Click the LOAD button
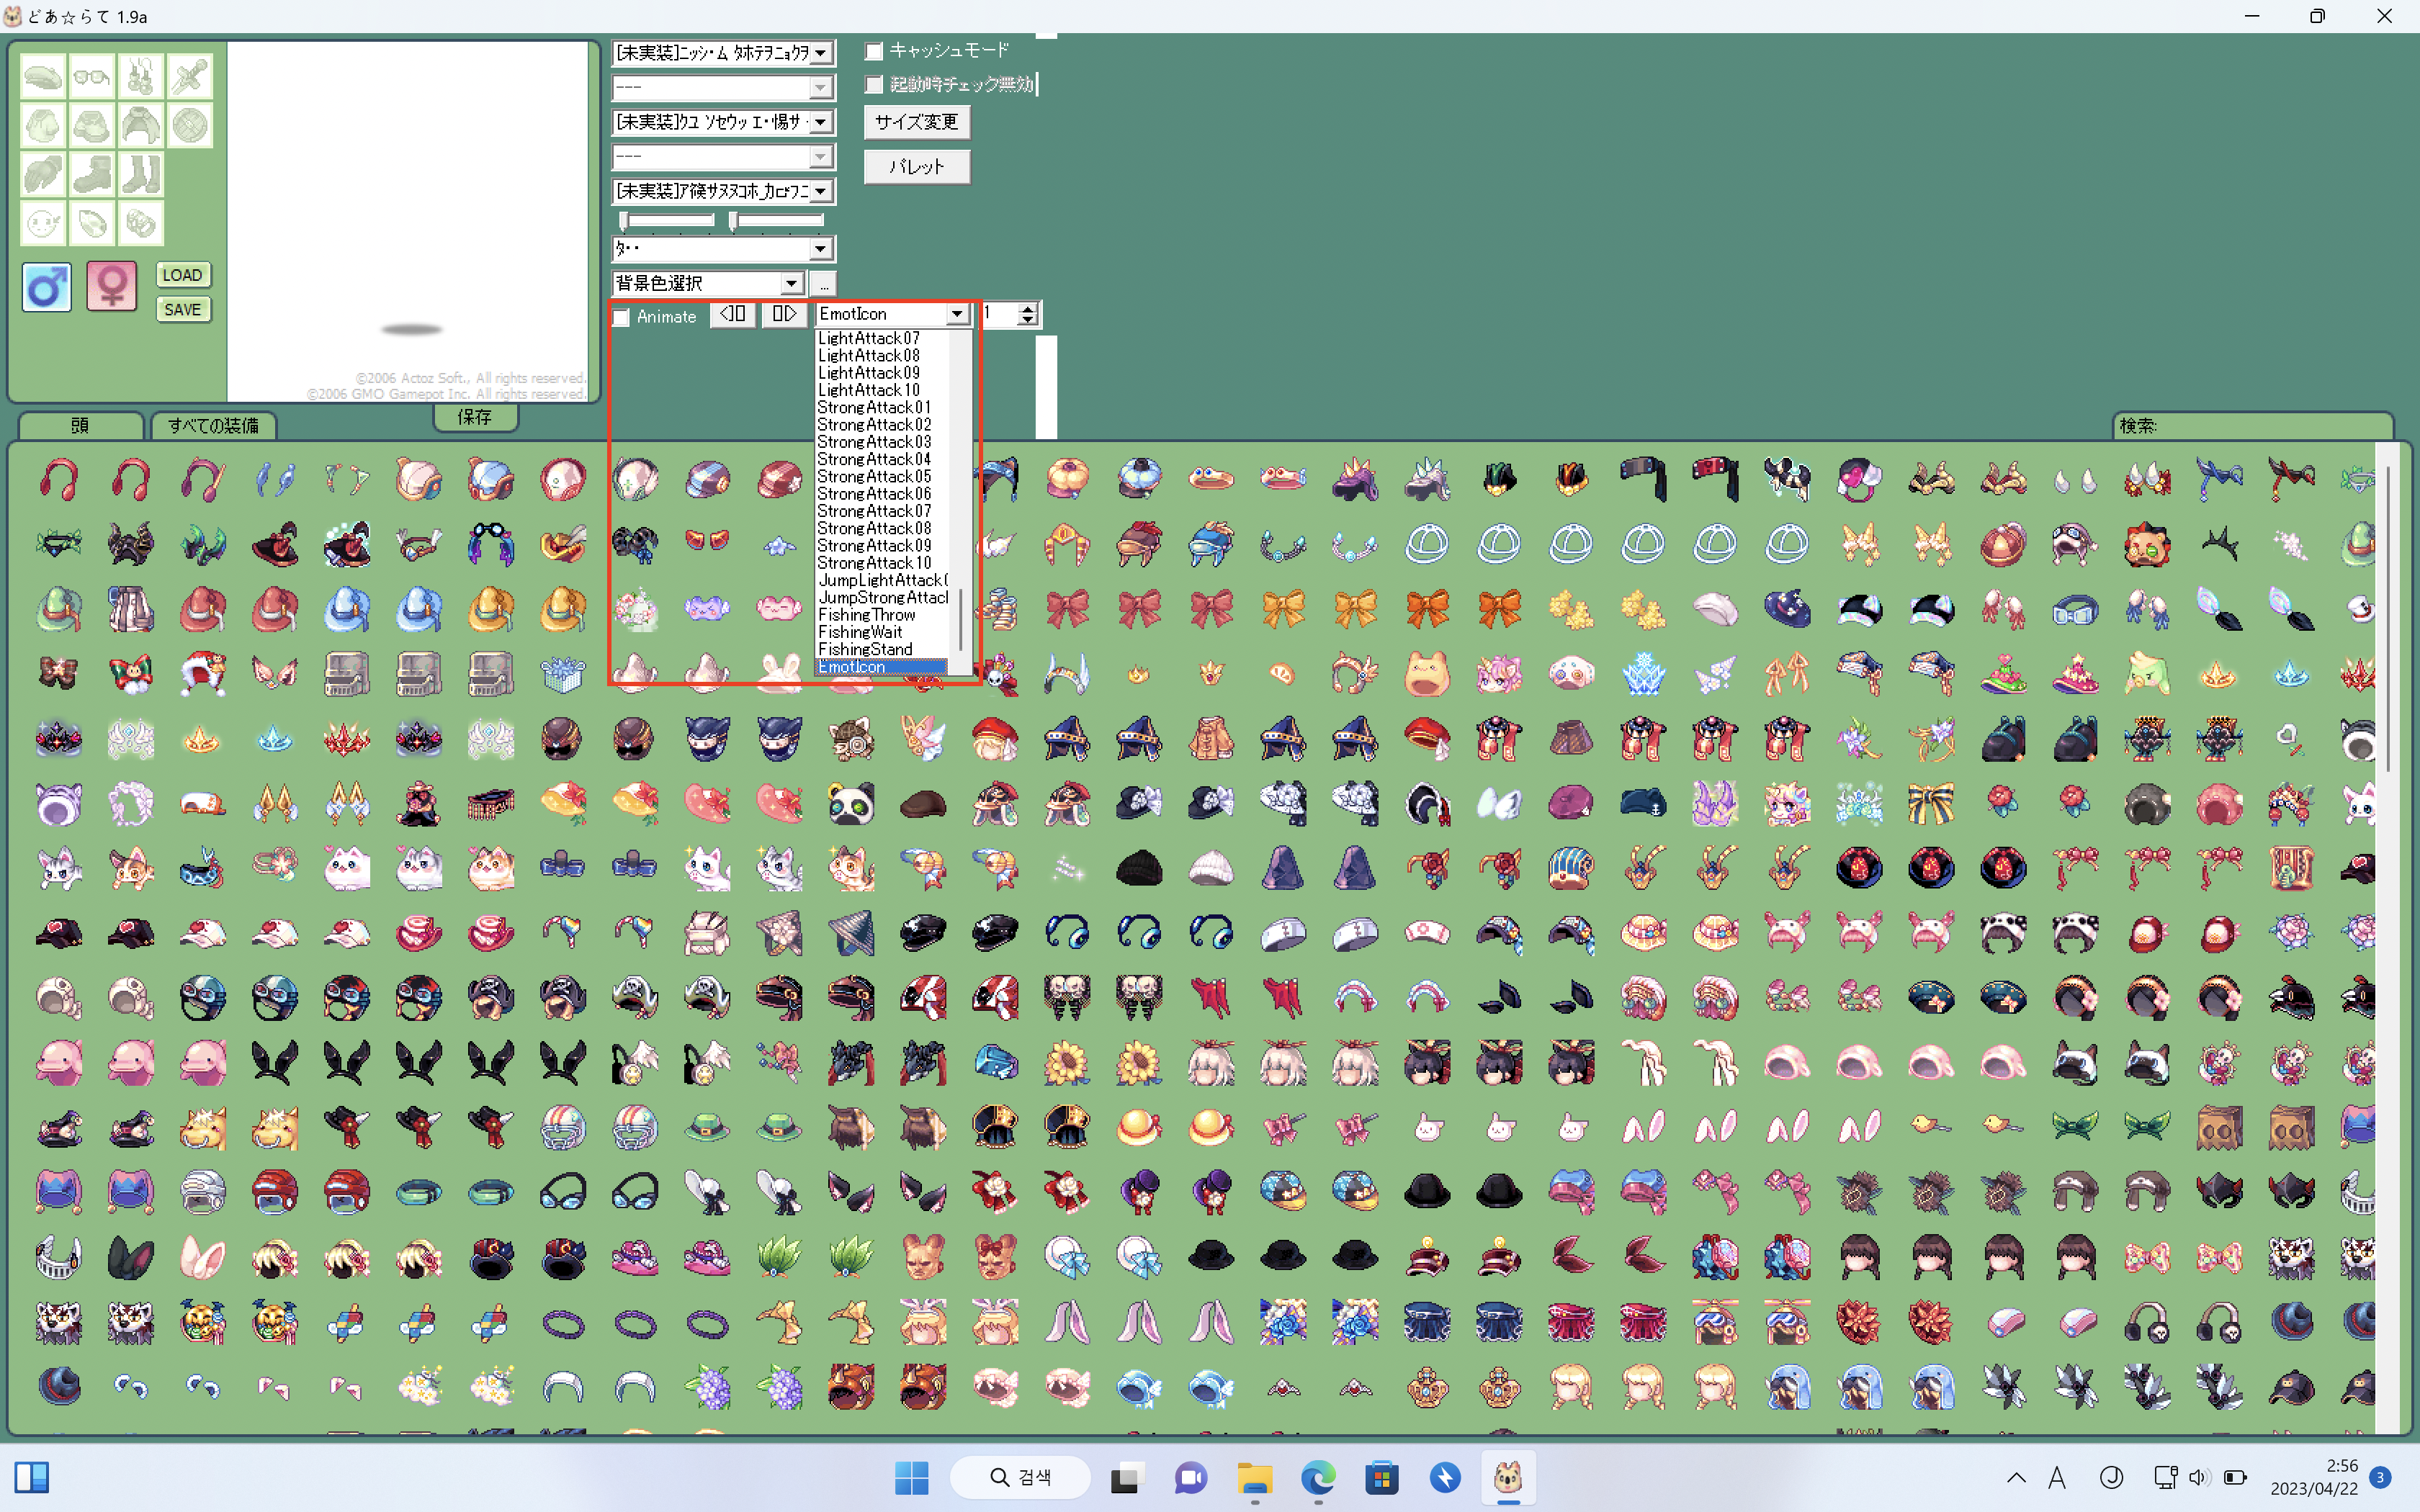This screenshot has width=2420, height=1512. click(182, 275)
